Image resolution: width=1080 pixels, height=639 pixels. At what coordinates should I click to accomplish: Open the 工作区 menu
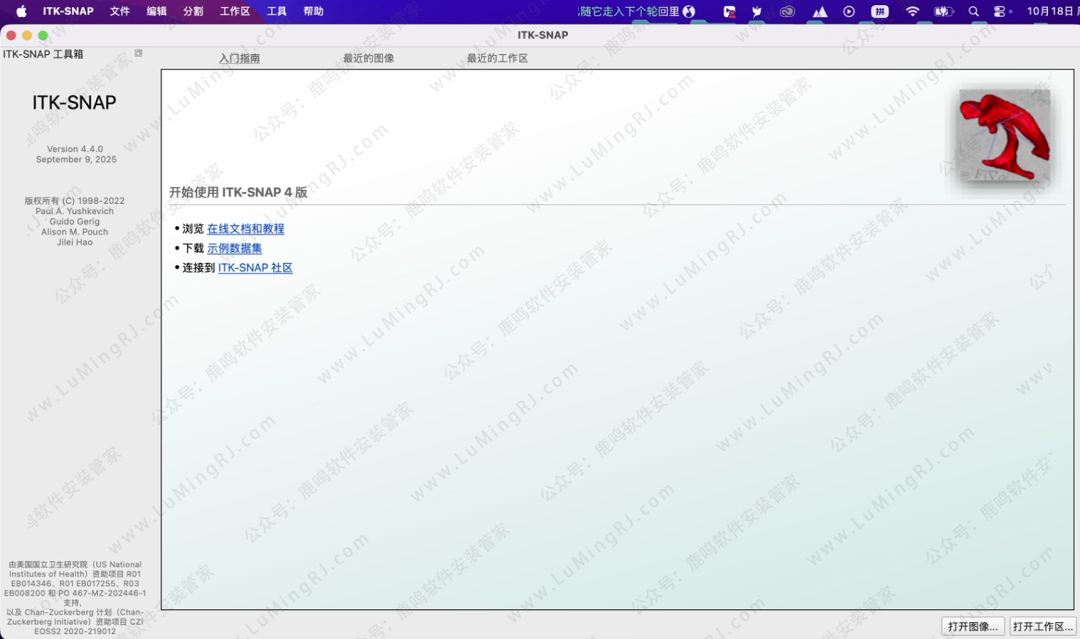235,11
